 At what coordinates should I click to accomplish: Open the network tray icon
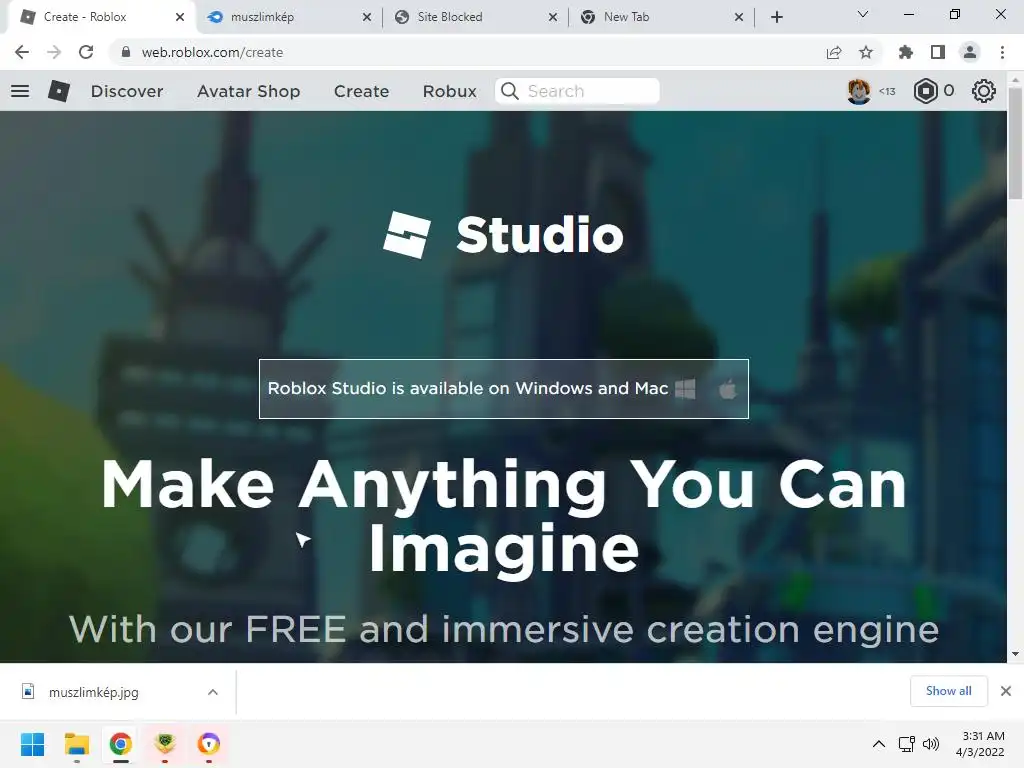(x=906, y=744)
